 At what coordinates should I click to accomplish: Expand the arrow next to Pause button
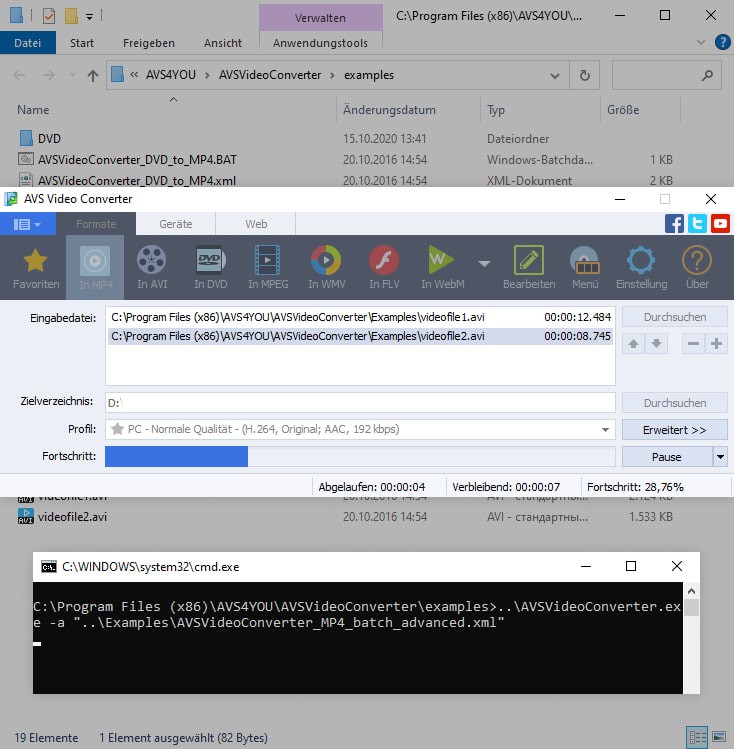coord(719,457)
